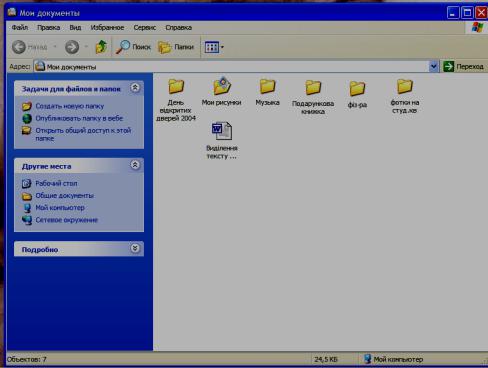
Task: Collapse the Задачи для файлов и папок panel
Action: [135, 88]
